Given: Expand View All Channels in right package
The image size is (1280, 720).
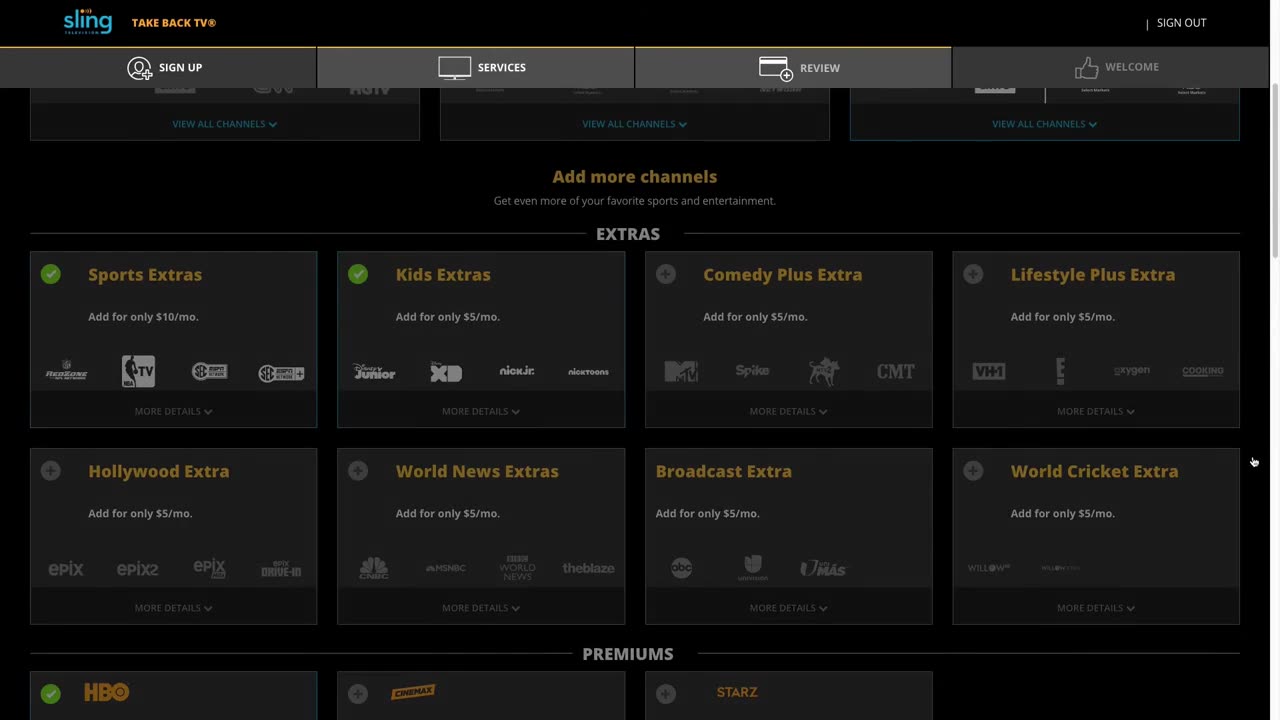Looking at the screenshot, I should (x=1045, y=124).
